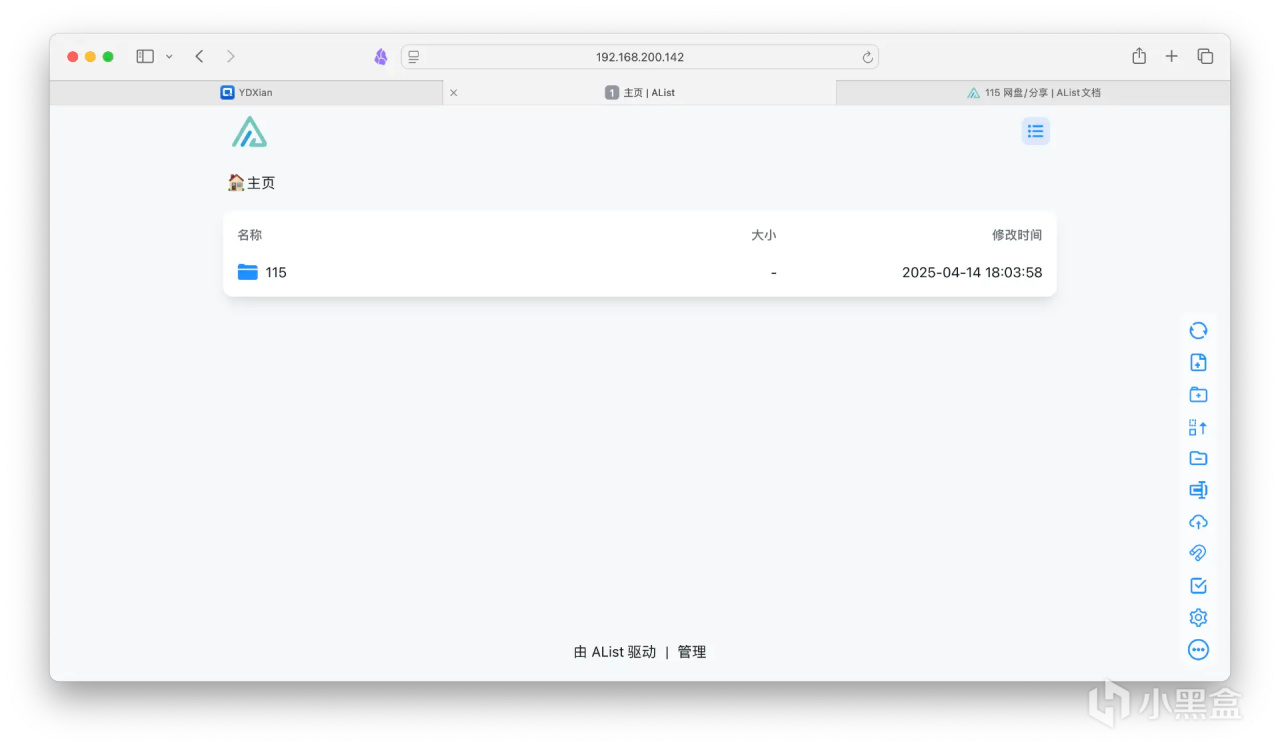Open the 由 AList 驱动 footer link

pos(615,652)
